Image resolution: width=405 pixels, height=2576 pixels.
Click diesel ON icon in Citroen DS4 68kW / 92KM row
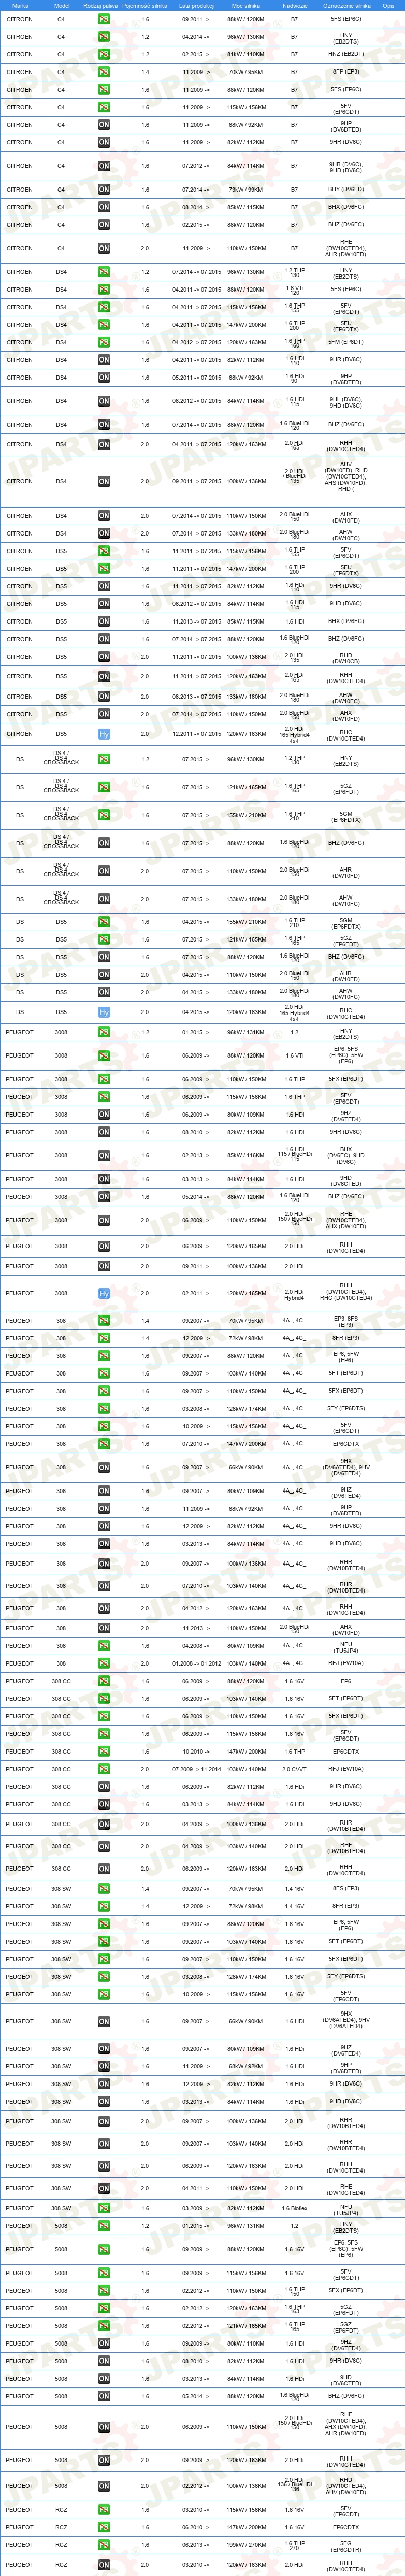(104, 377)
